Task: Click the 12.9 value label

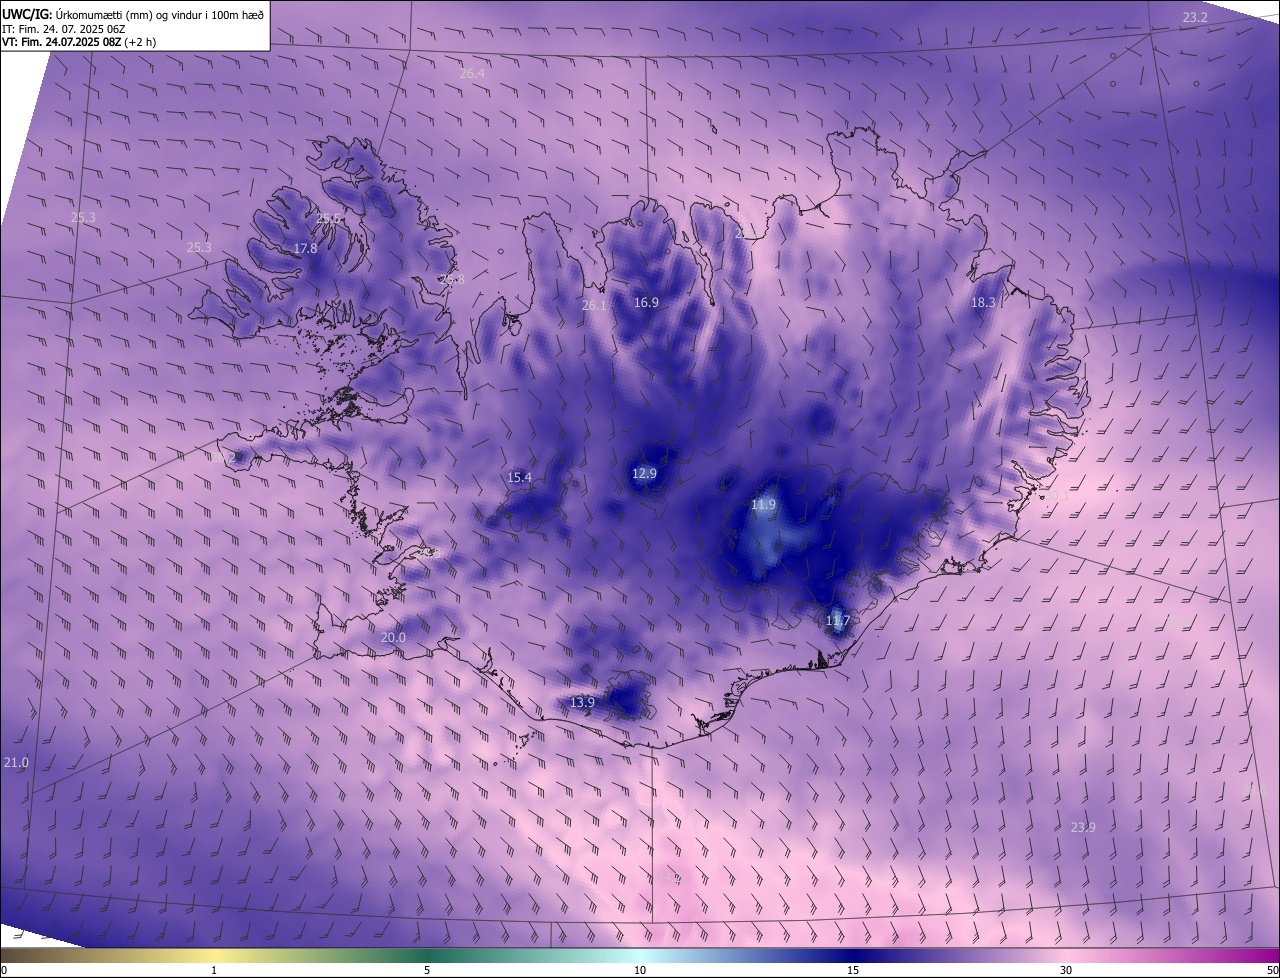Action: pyautogui.click(x=645, y=474)
